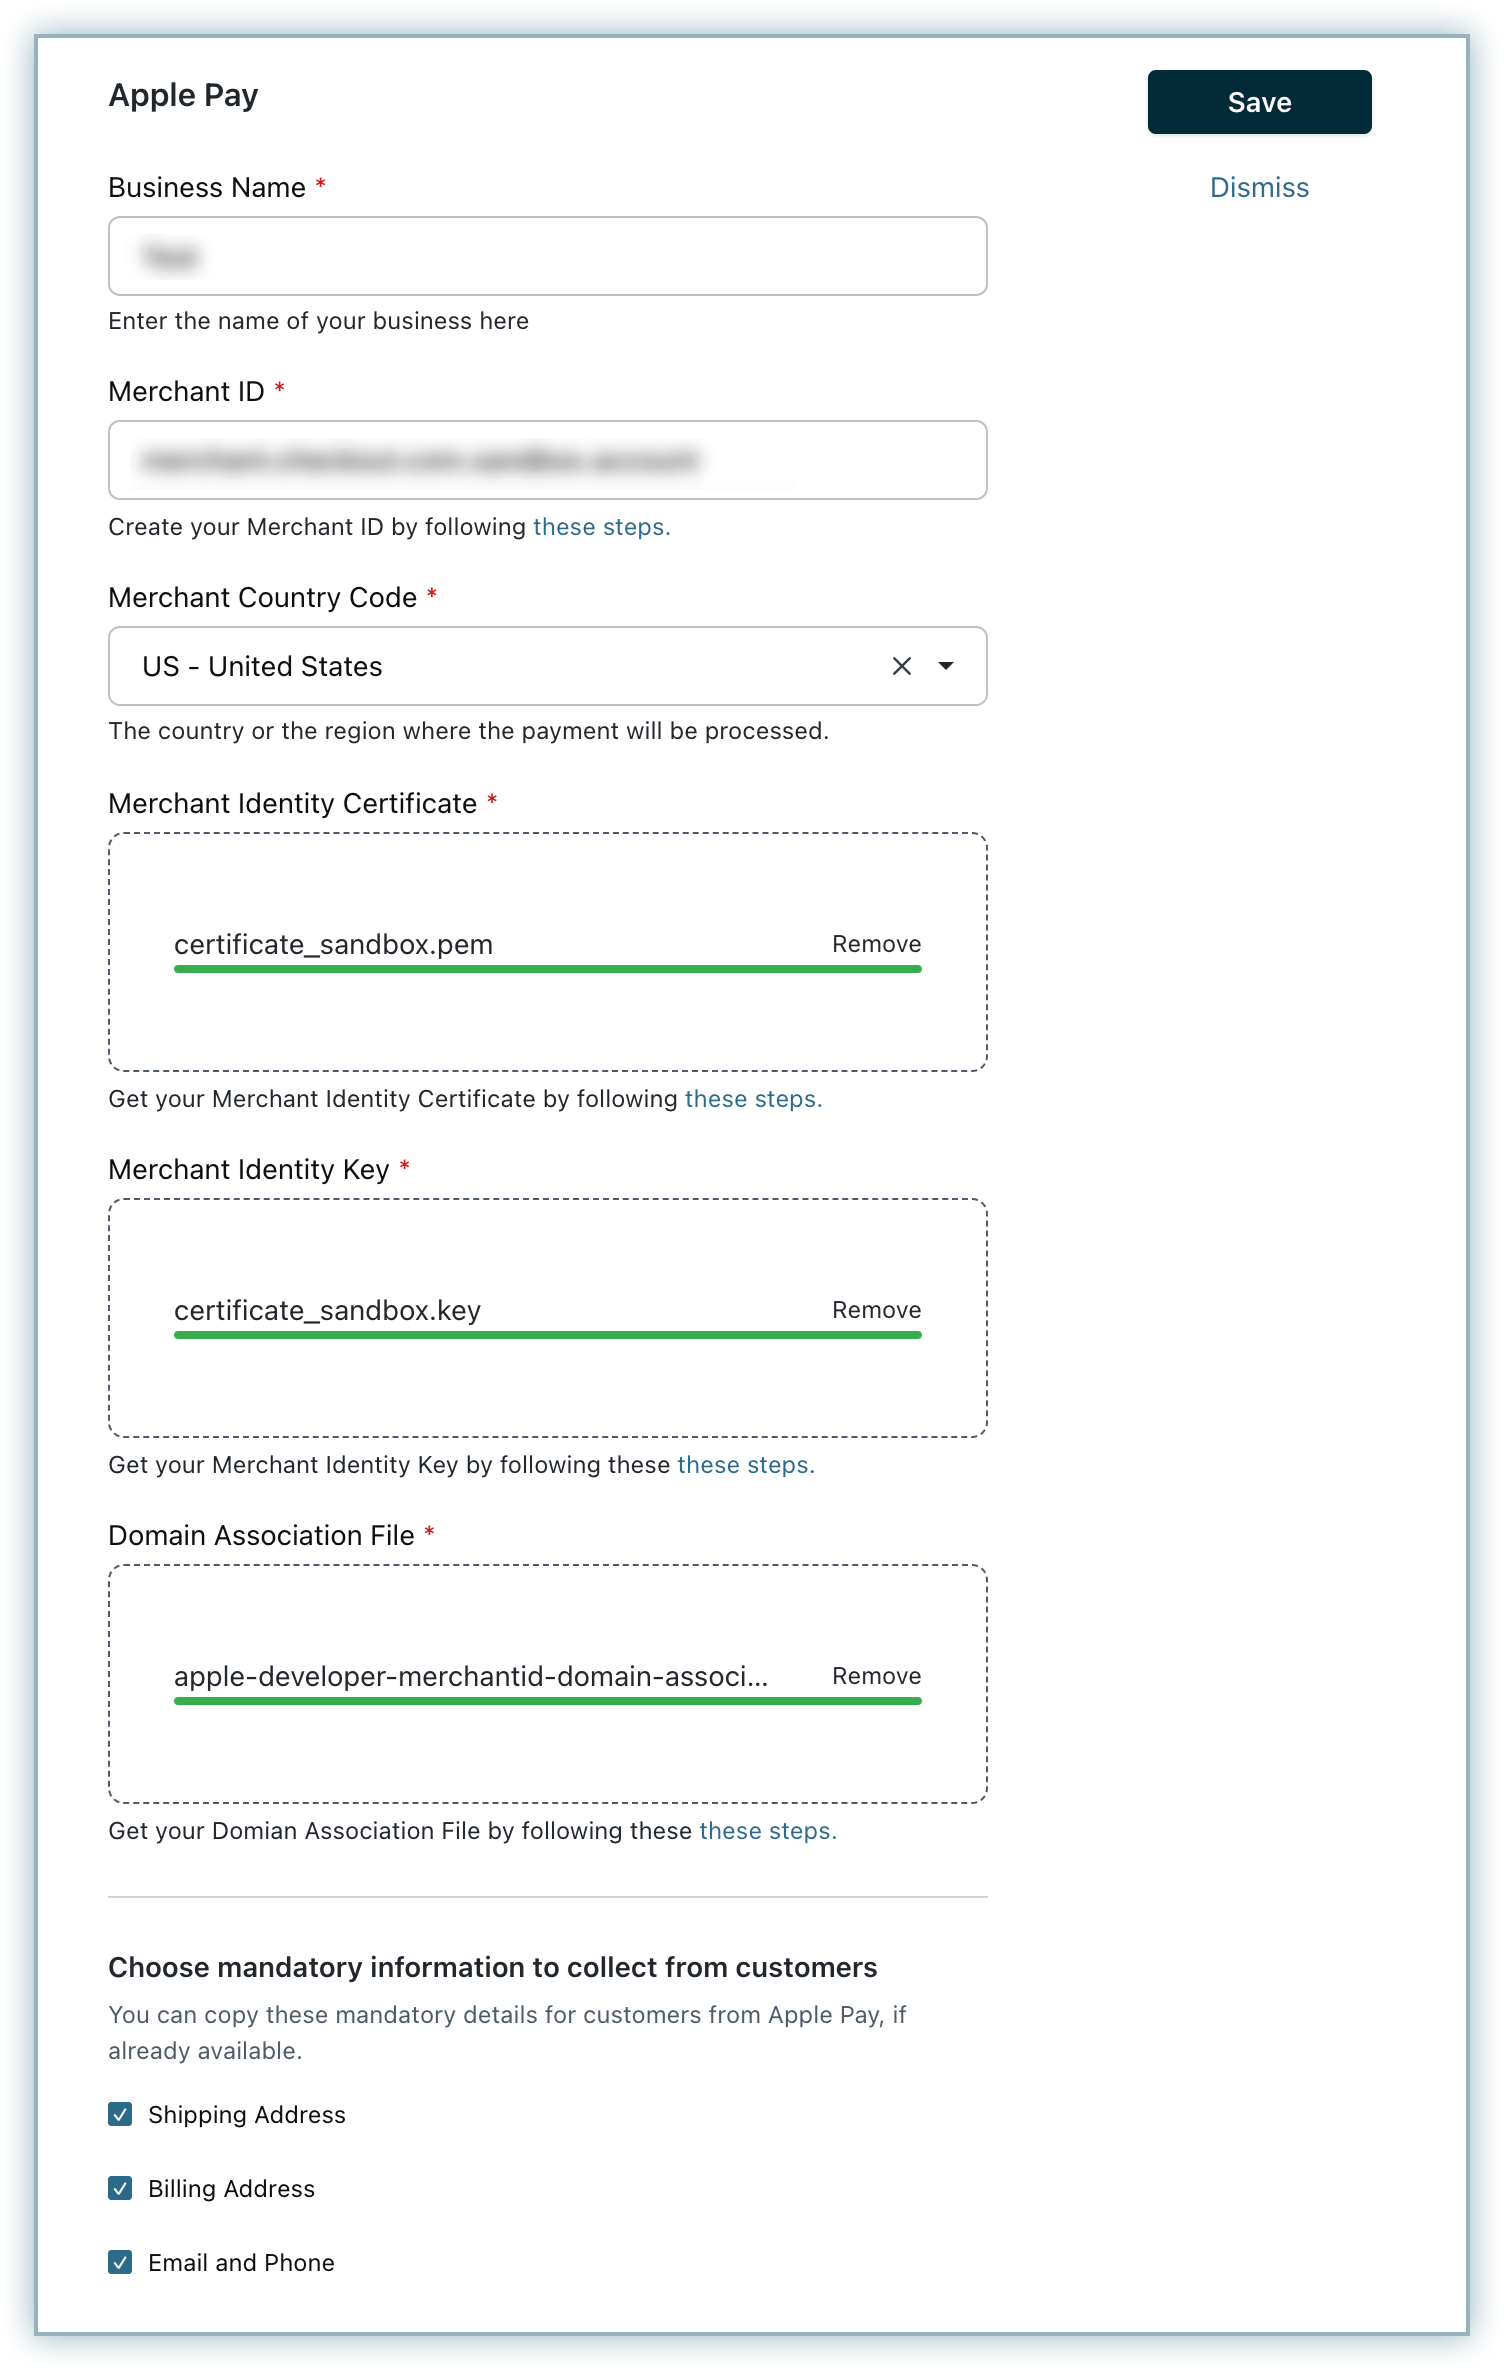Screen dimensions: 1504x2370
Task: Click the Business Name input field
Action: (x=547, y=256)
